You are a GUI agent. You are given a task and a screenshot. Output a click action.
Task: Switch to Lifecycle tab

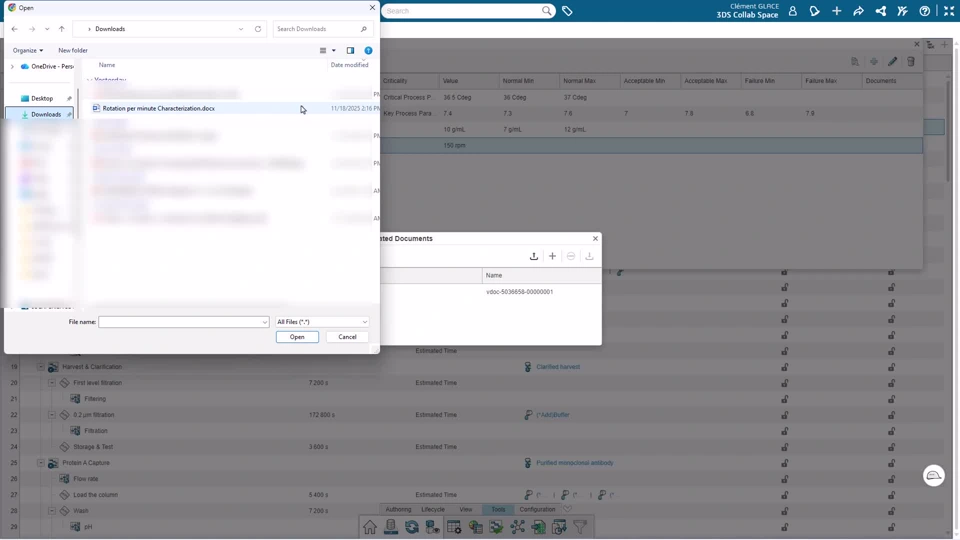[433, 509]
